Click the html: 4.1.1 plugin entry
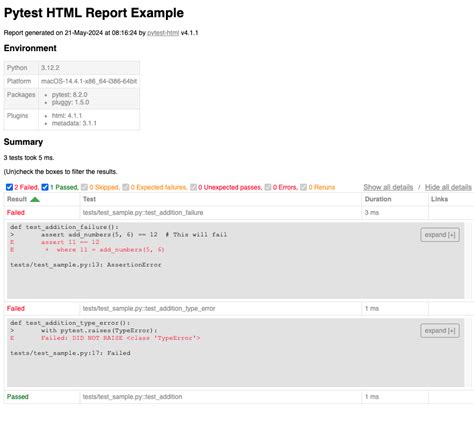Viewport: 474px width, 434px height. (x=67, y=116)
